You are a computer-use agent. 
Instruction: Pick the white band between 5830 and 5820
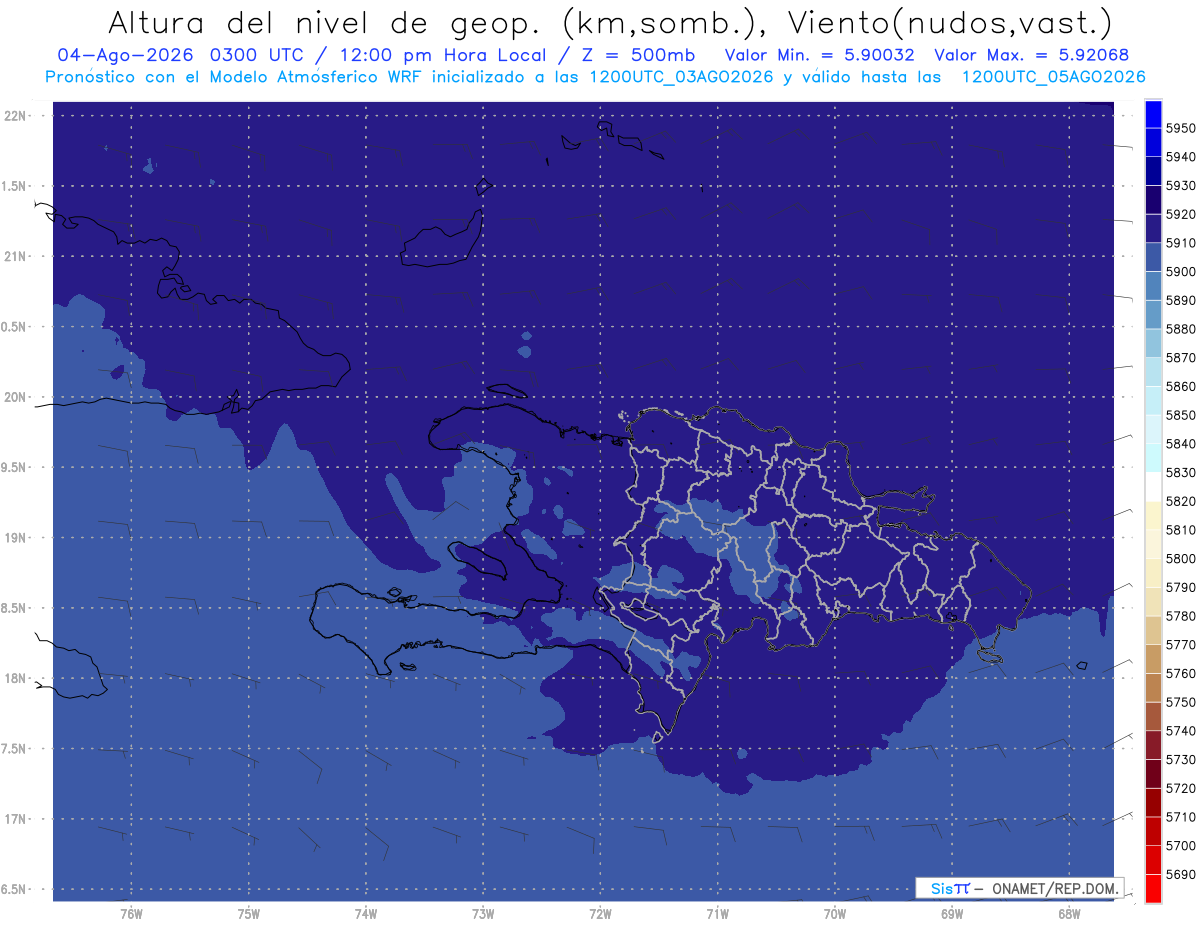pos(1153,486)
